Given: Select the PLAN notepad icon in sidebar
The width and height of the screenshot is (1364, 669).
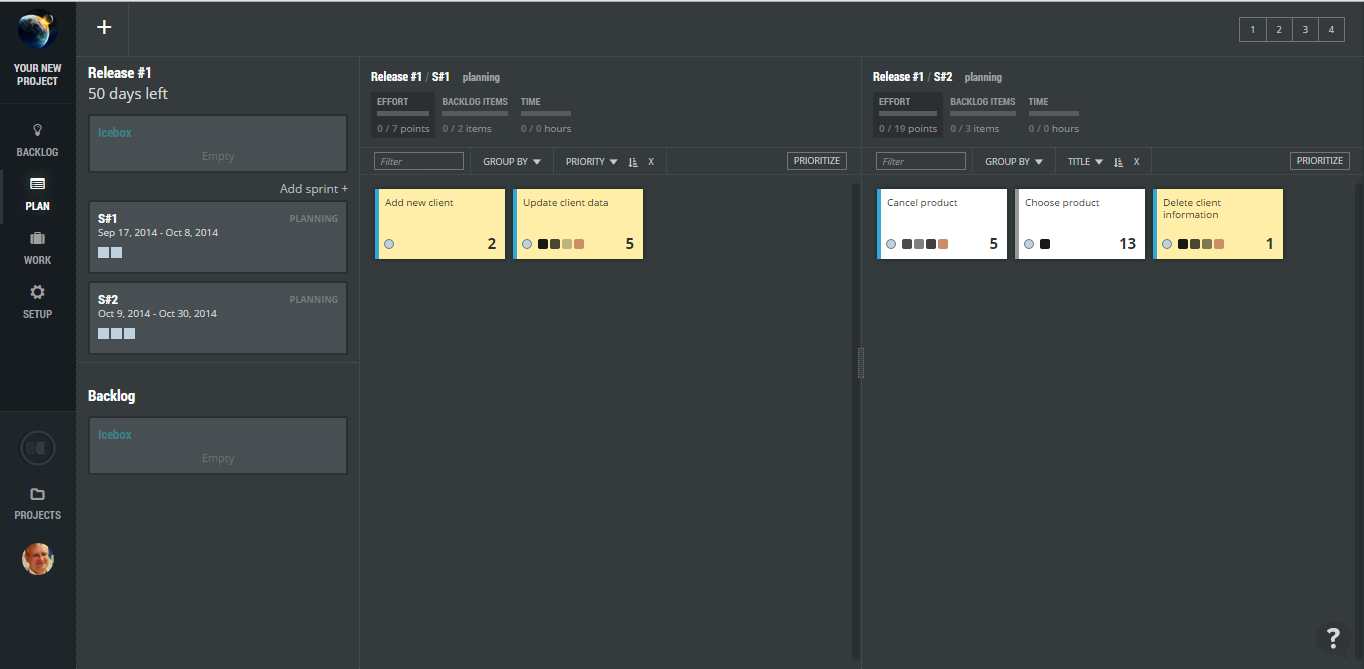Looking at the screenshot, I should tap(37, 192).
